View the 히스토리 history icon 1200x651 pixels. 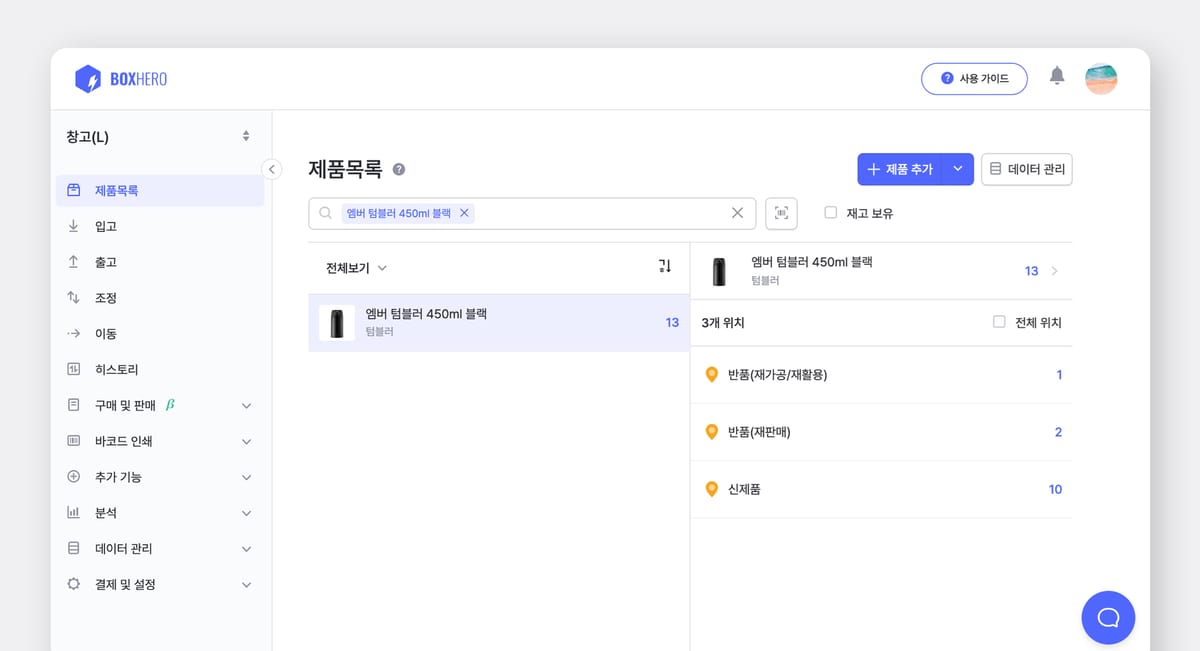73,369
